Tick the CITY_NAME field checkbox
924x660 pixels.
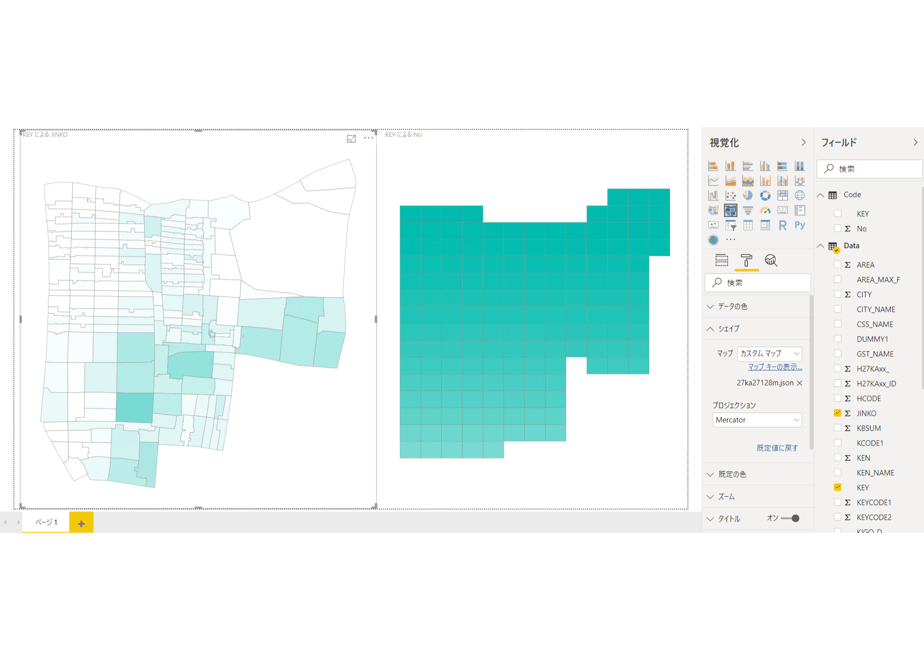(x=837, y=309)
